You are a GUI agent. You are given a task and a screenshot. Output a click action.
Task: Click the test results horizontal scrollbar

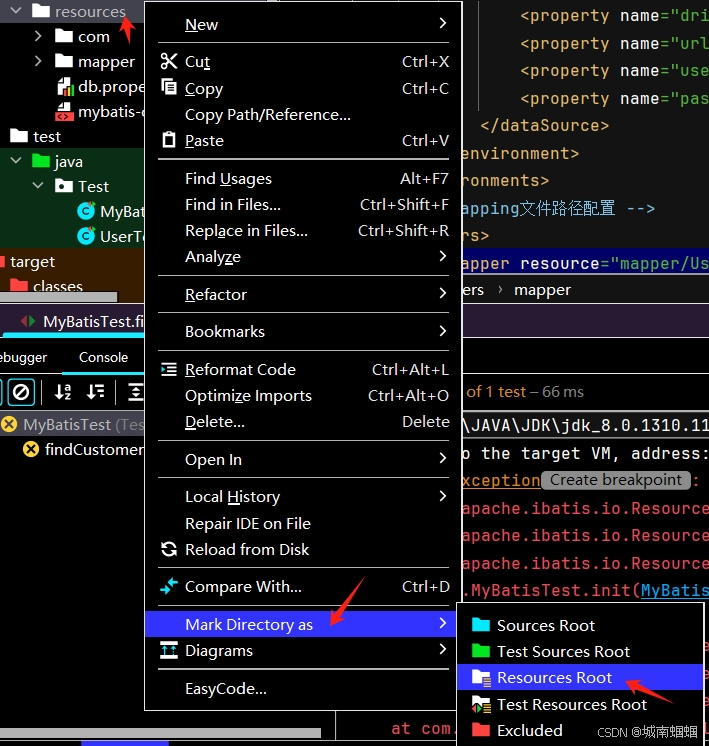point(160,733)
